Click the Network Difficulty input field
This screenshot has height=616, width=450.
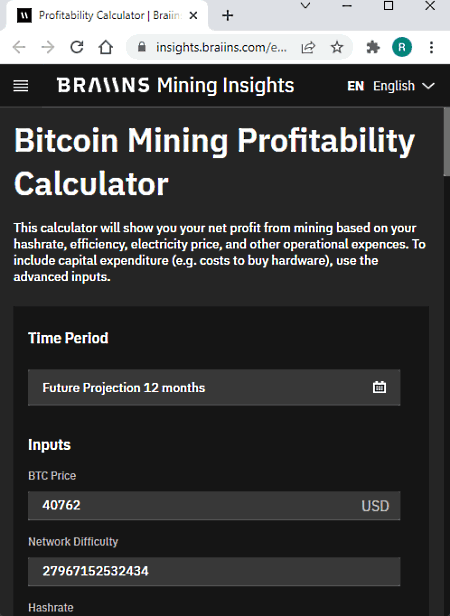(214, 571)
